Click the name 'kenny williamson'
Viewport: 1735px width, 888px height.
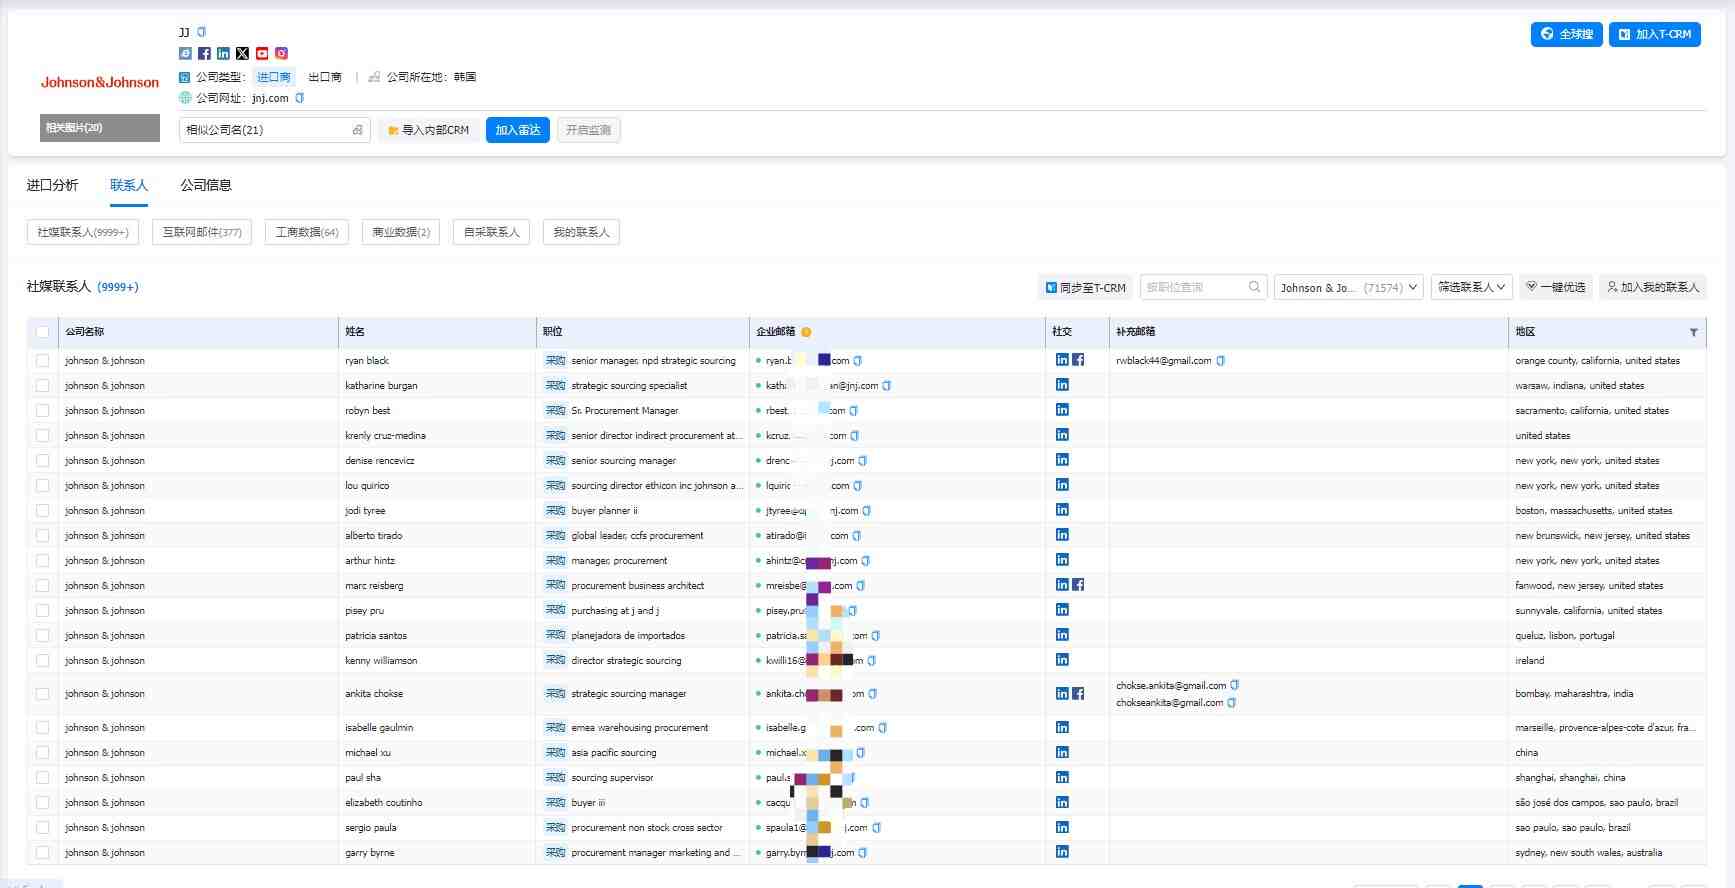tap(381, 661)
